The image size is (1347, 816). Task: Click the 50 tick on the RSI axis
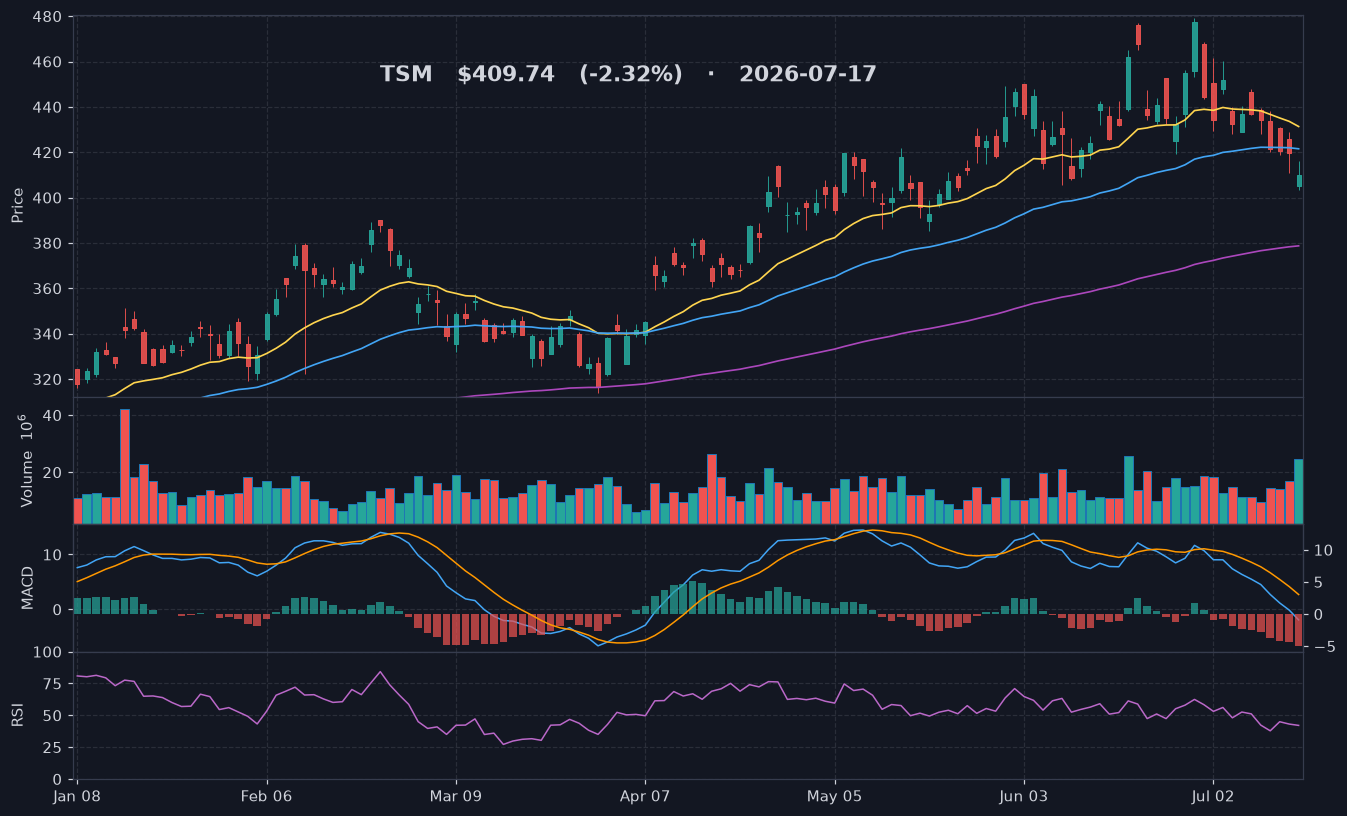click(x=53, y=716)
